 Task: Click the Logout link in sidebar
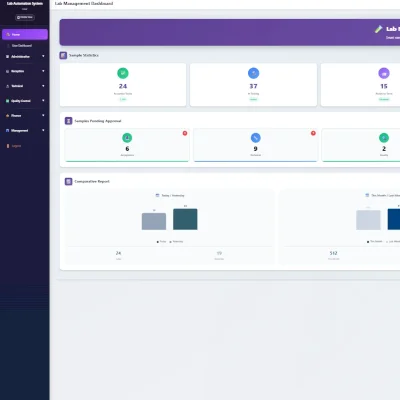(x=14, y=146)
